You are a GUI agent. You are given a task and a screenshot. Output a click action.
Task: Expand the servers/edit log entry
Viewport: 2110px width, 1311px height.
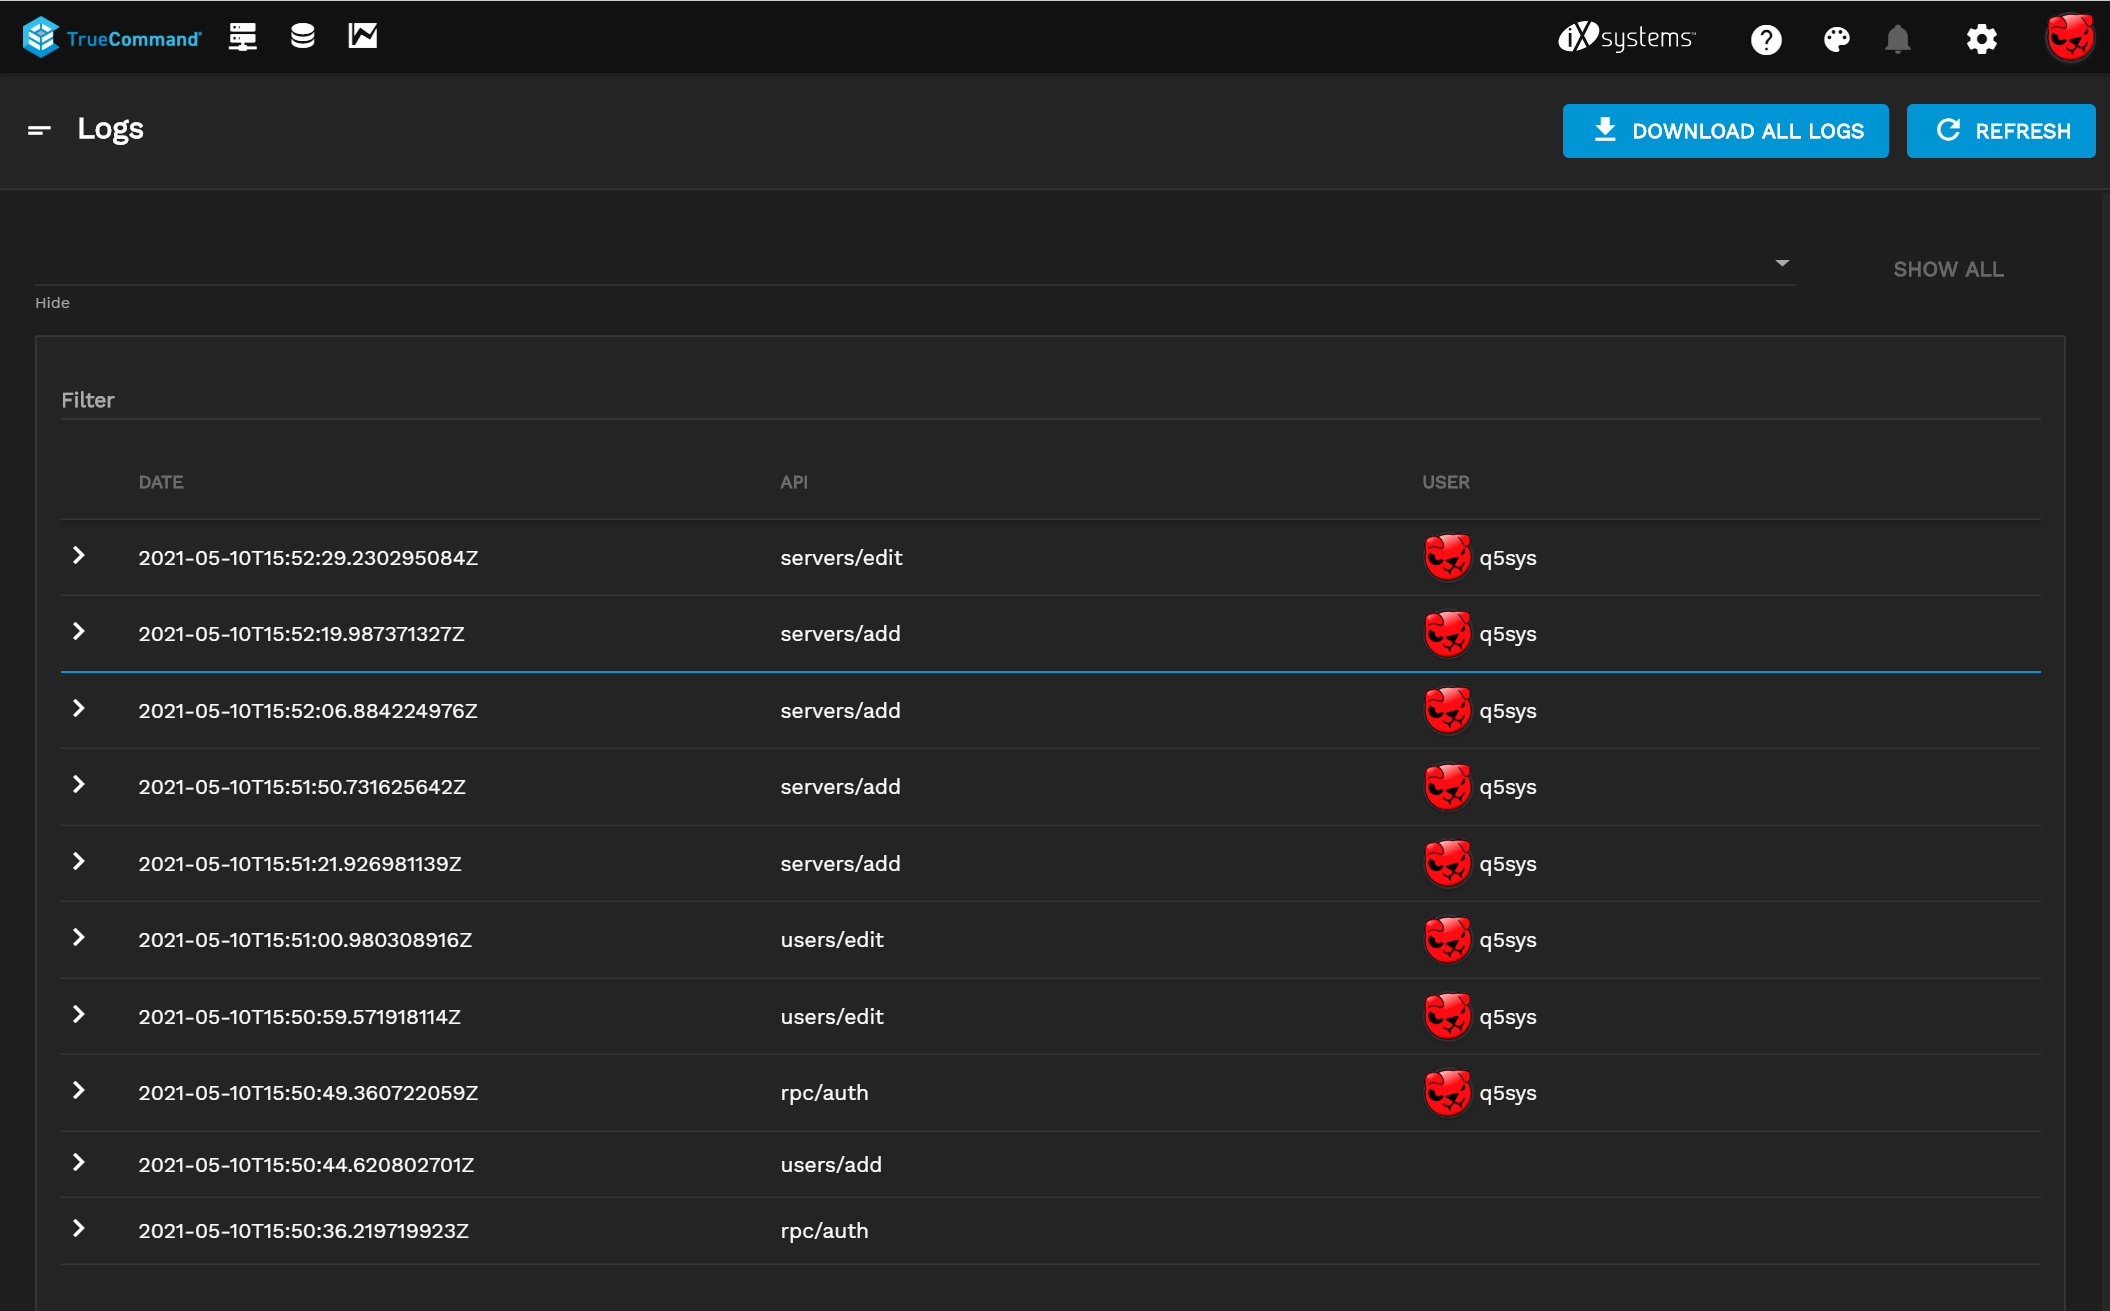[x=79, y=557]
